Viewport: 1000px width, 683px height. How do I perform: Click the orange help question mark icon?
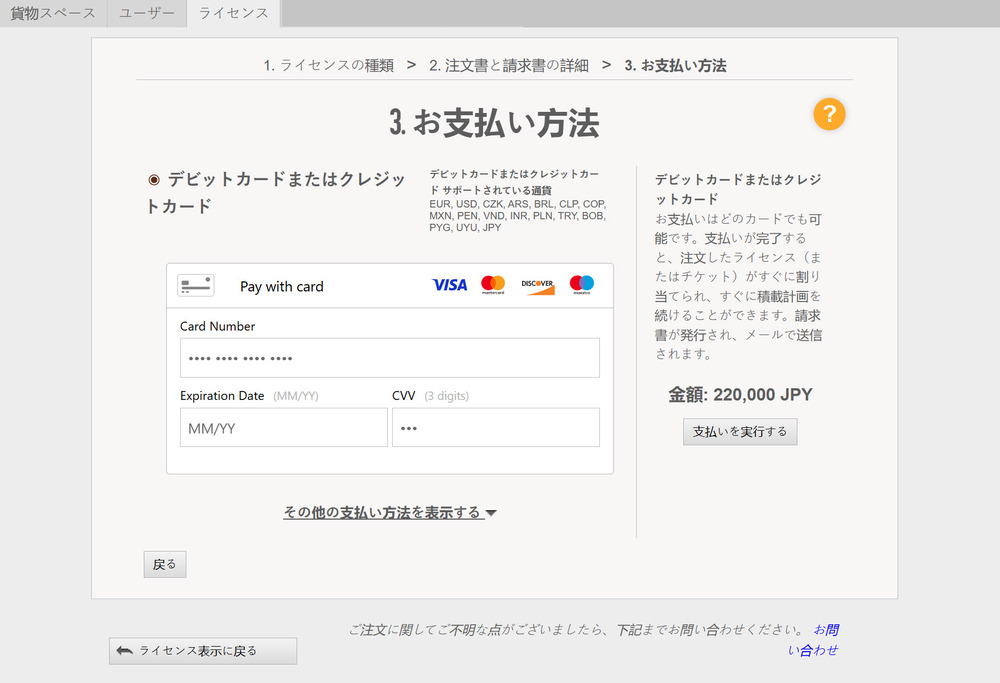coord(829,114)
